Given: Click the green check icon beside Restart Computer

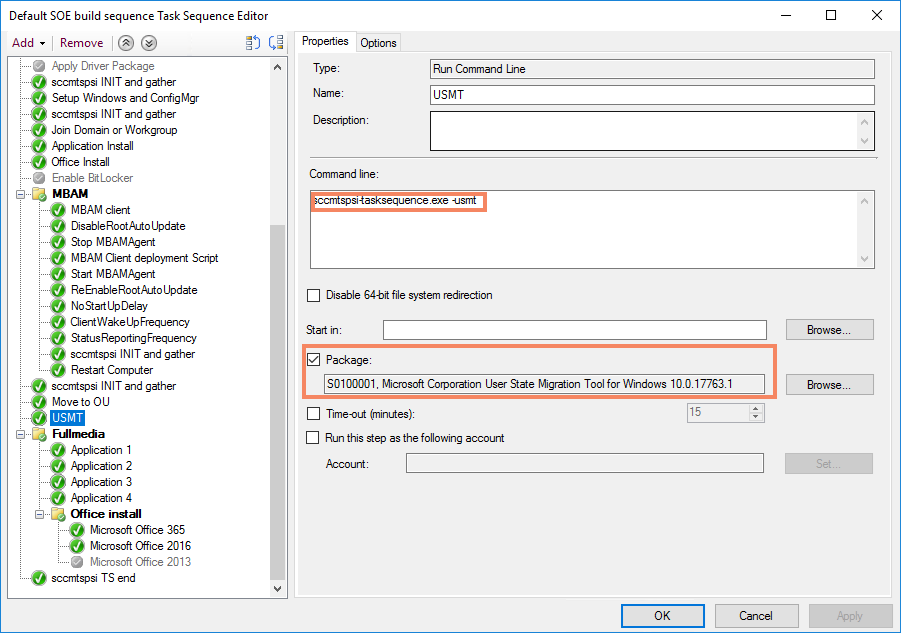Looking at the screenshot, I should (x=58, y=370).
